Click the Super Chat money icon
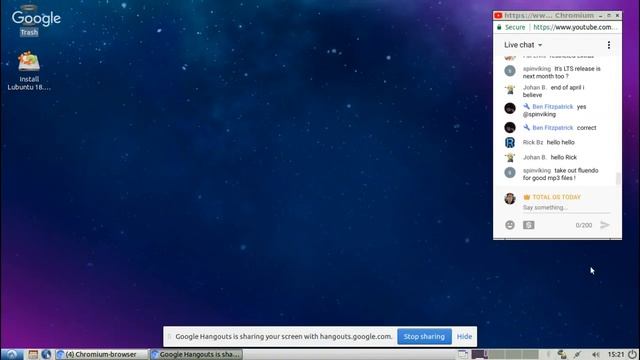This screenshot has height=360, width=640. [x=529, y=225]
